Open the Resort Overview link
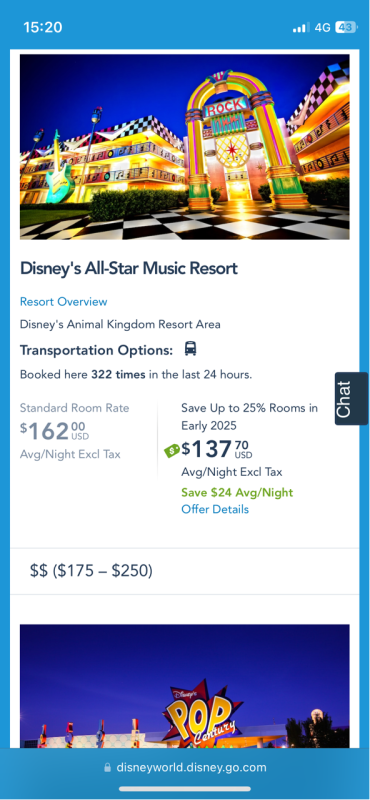370x800 pixels. 64,302
